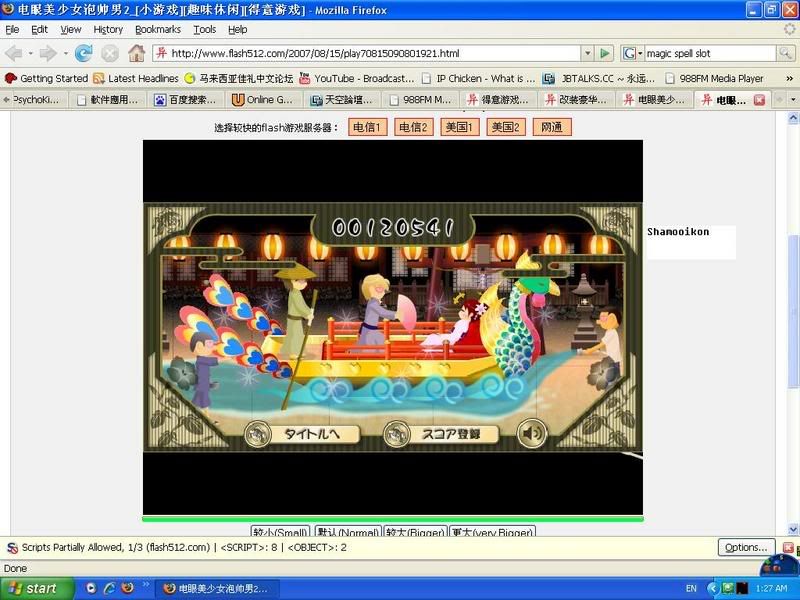Click the Forward navigation arrow

(x=48, y=53)
